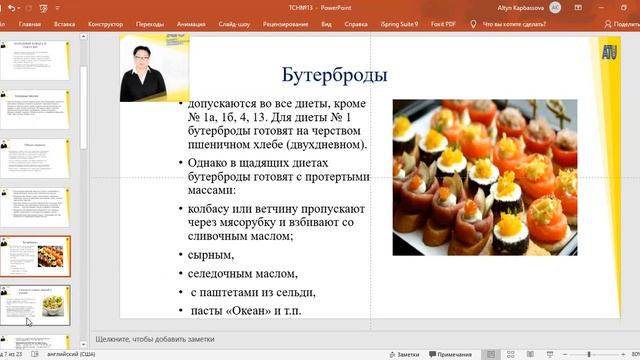
Task: Click slide counter '7 из 23' in status bar
Action: pyautogui.click(x=11, y=354)
